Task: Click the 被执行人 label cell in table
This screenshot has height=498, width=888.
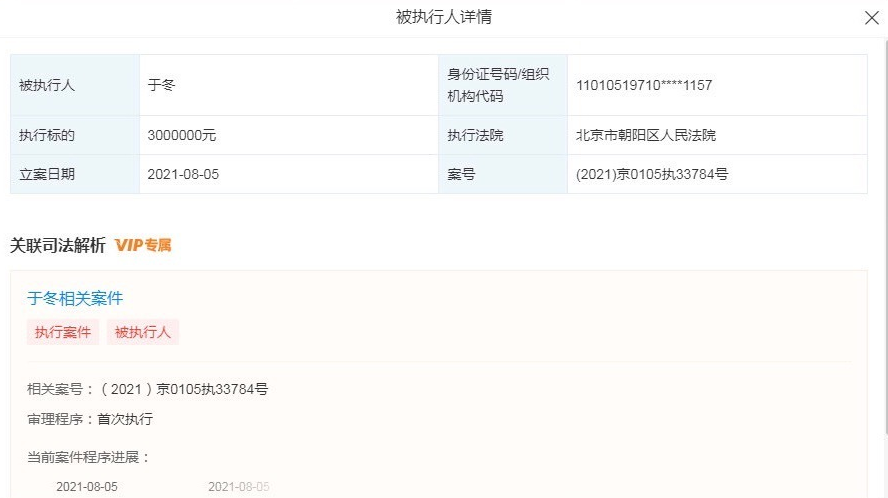Action: [75, 85]
